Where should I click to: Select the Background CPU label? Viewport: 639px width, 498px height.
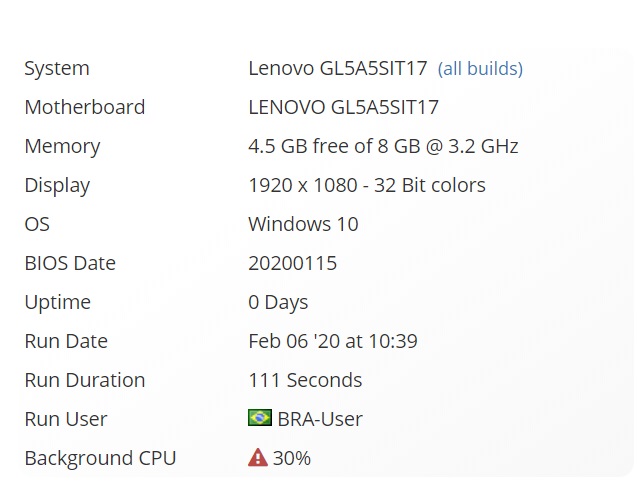pos(100,458)
